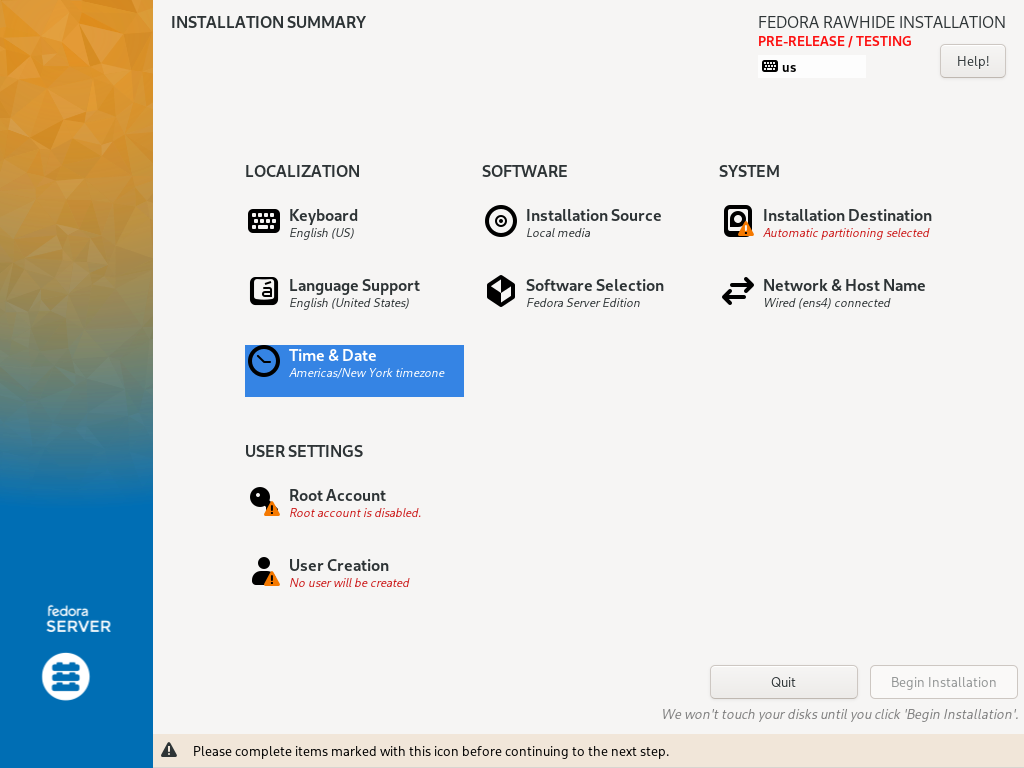The width and height of the screenshot is (1024, 768).
Task: Click 'Automatic partitioning selected' status text
Action: pos(846,233)
